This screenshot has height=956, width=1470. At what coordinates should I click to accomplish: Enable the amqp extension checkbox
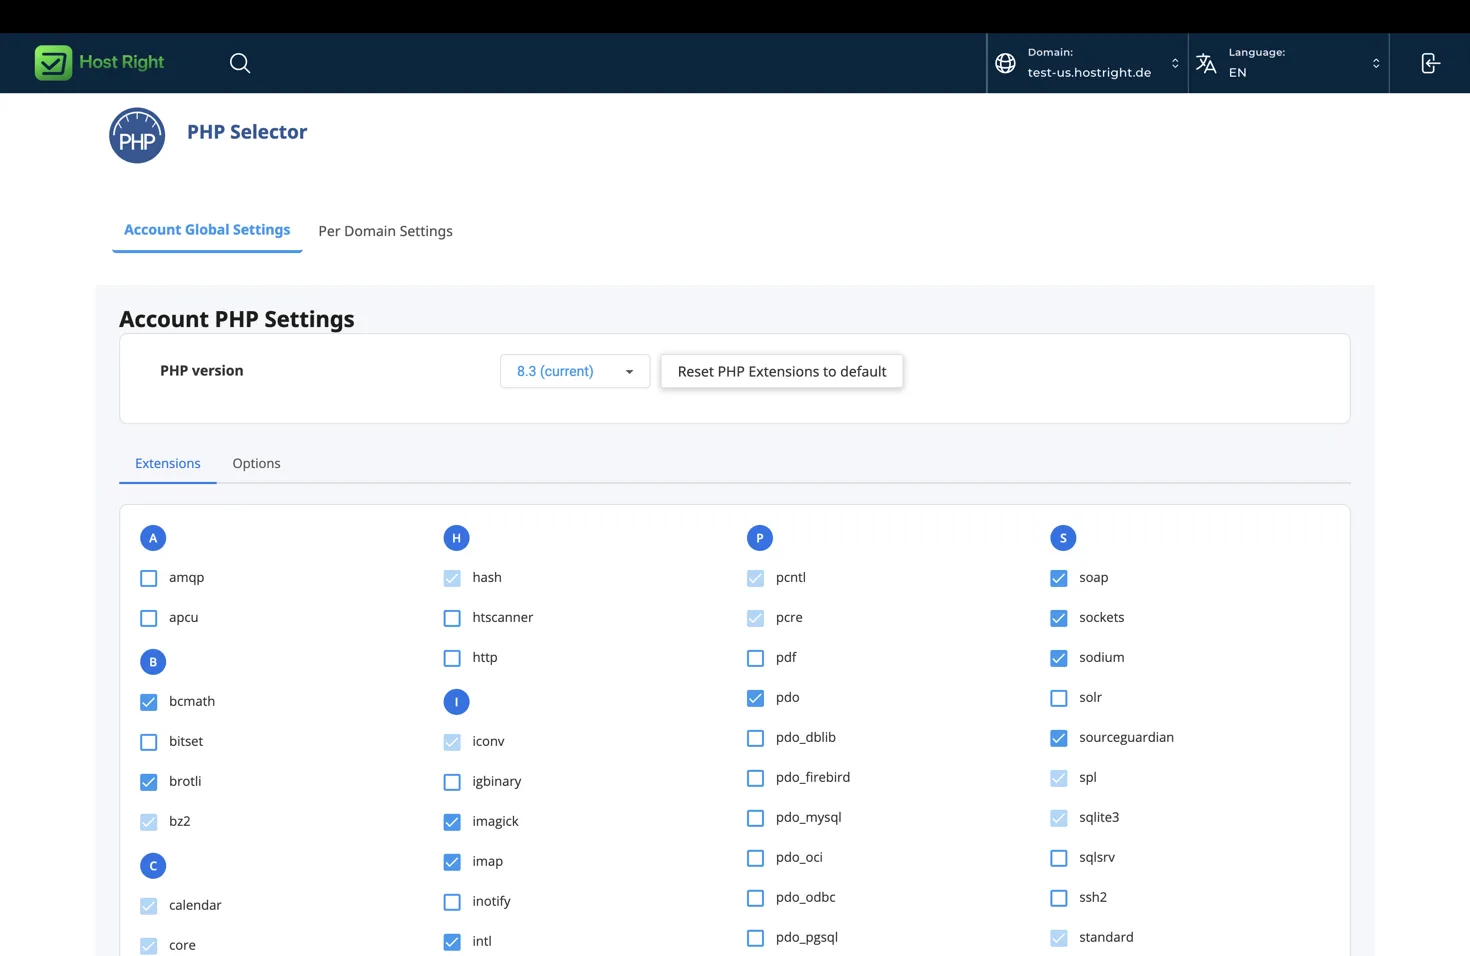coord(149,578)
